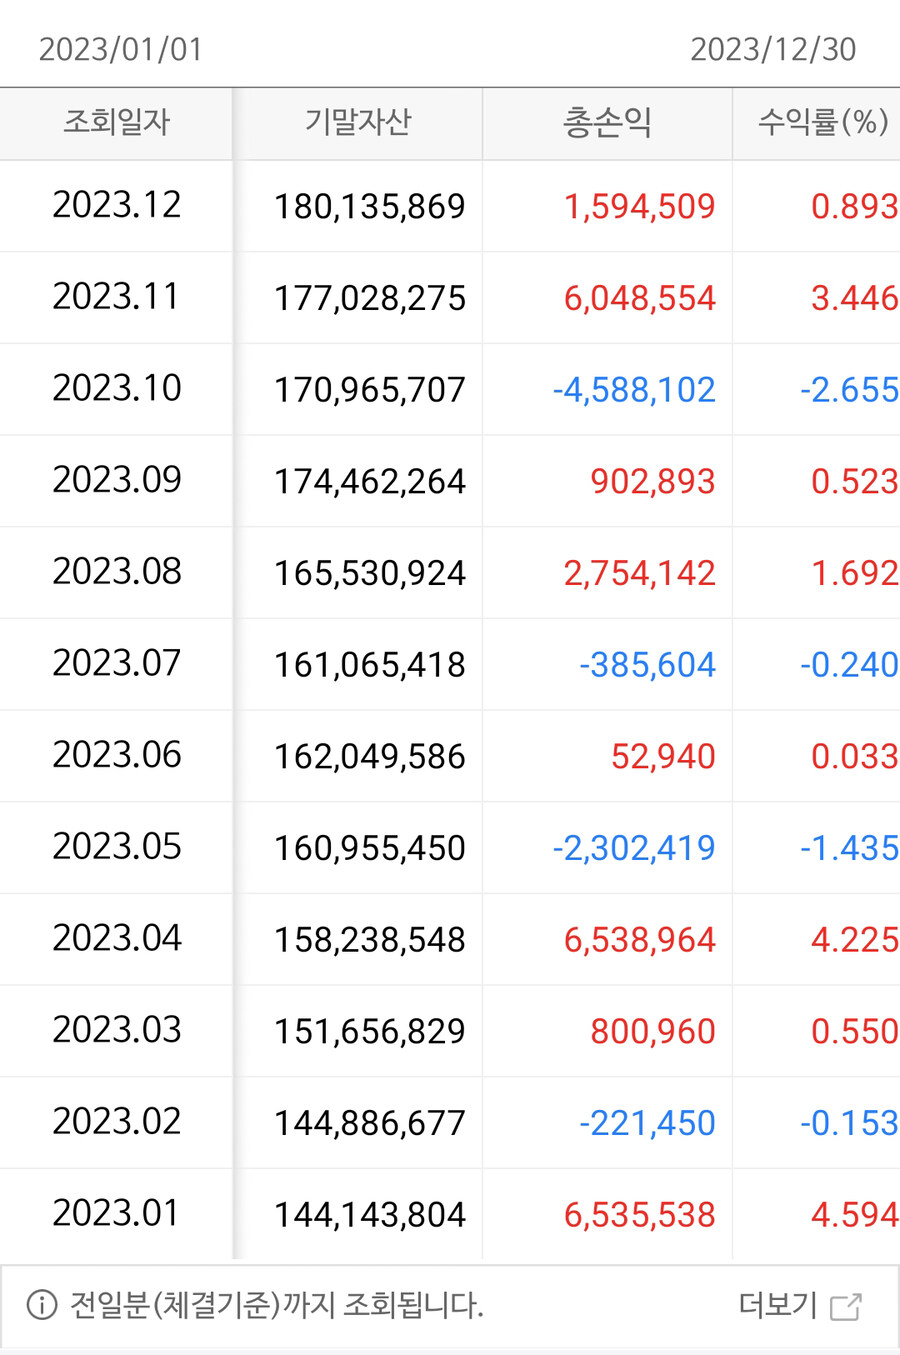Select the 2023.09 row date
900x1355 pixels.
click(x=117, y=480)
